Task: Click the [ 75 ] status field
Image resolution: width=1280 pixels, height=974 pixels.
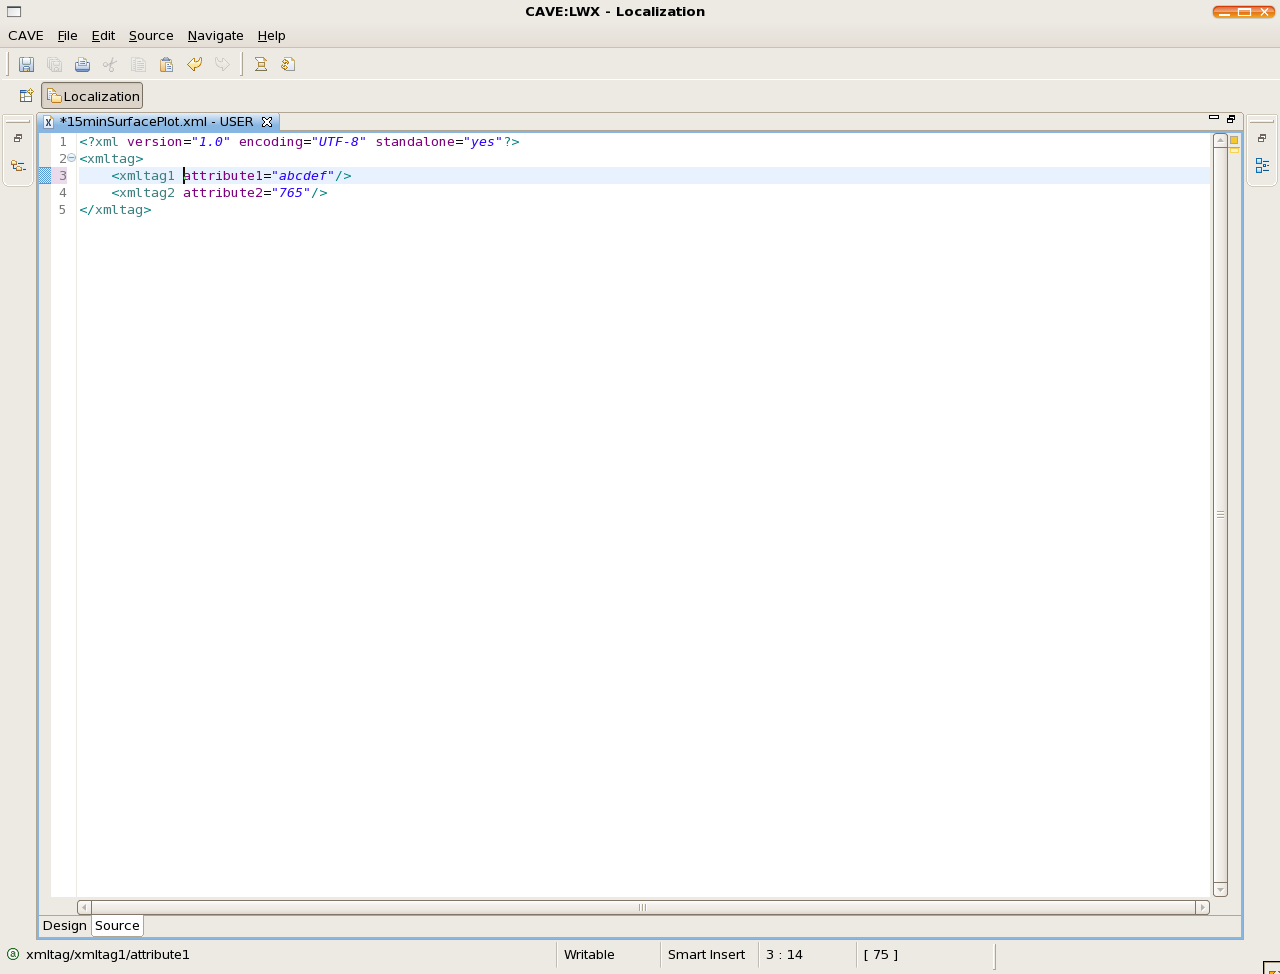Action: point(881,955)
